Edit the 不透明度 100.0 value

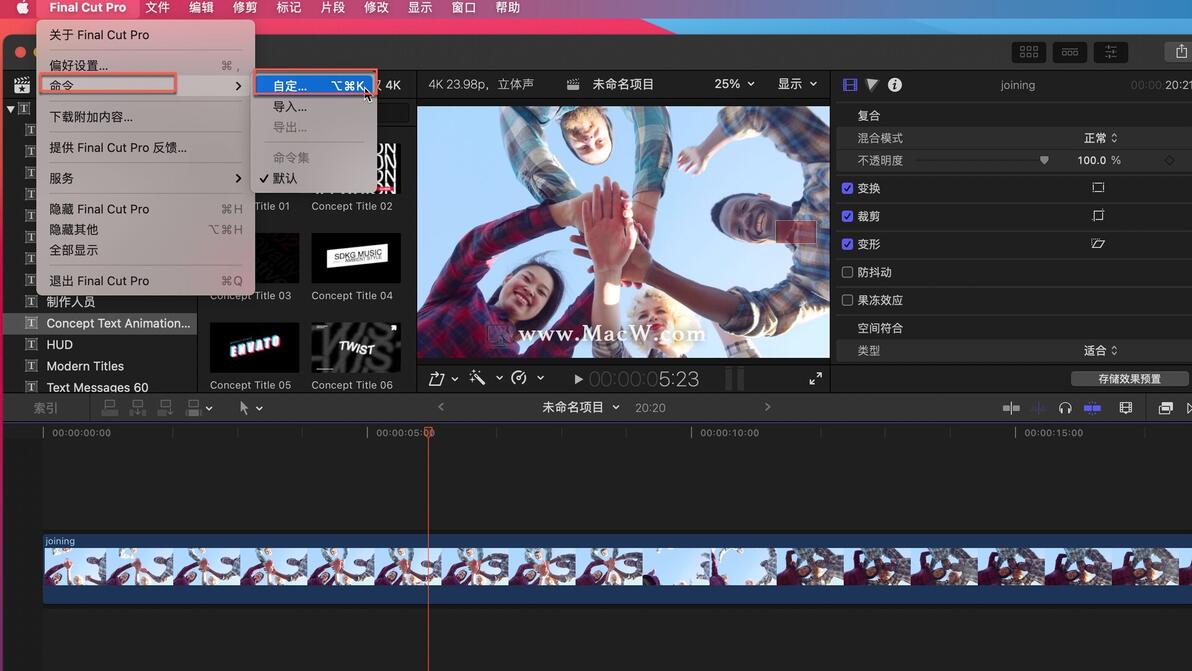[x=1092, y=160]
